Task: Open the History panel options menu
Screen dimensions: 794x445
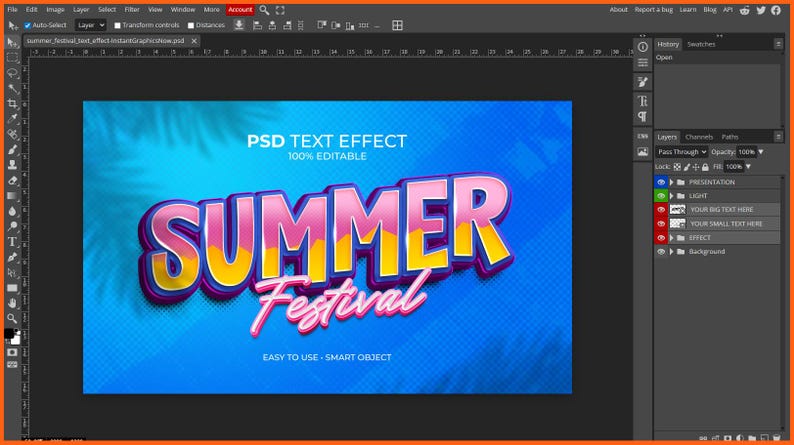Action: click(x=778, y=44)
